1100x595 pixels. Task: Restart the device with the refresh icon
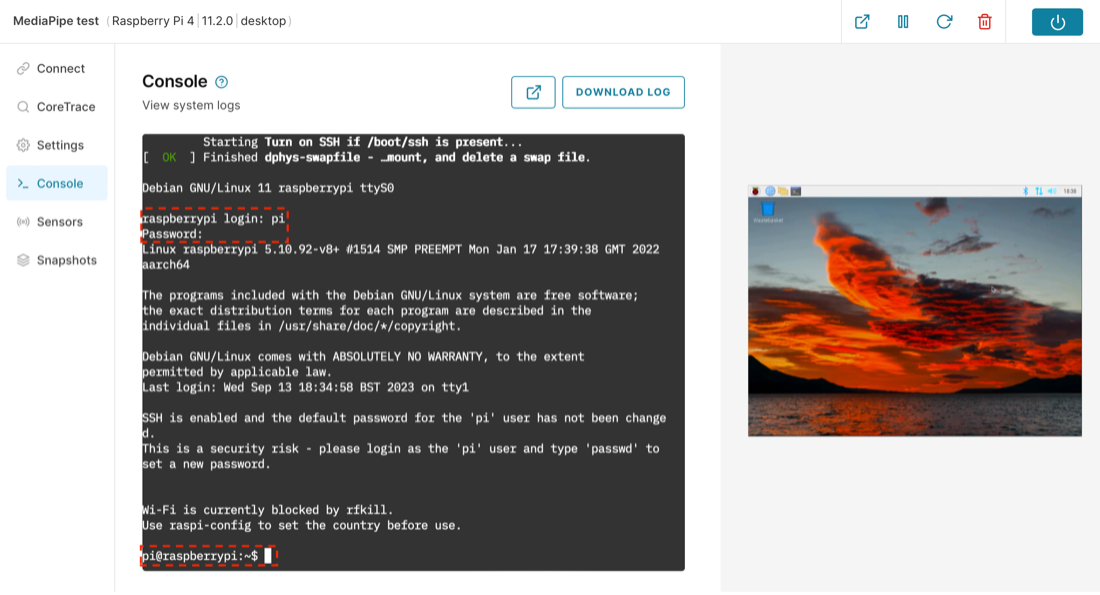pyautogui.click(x=944, y=21)
